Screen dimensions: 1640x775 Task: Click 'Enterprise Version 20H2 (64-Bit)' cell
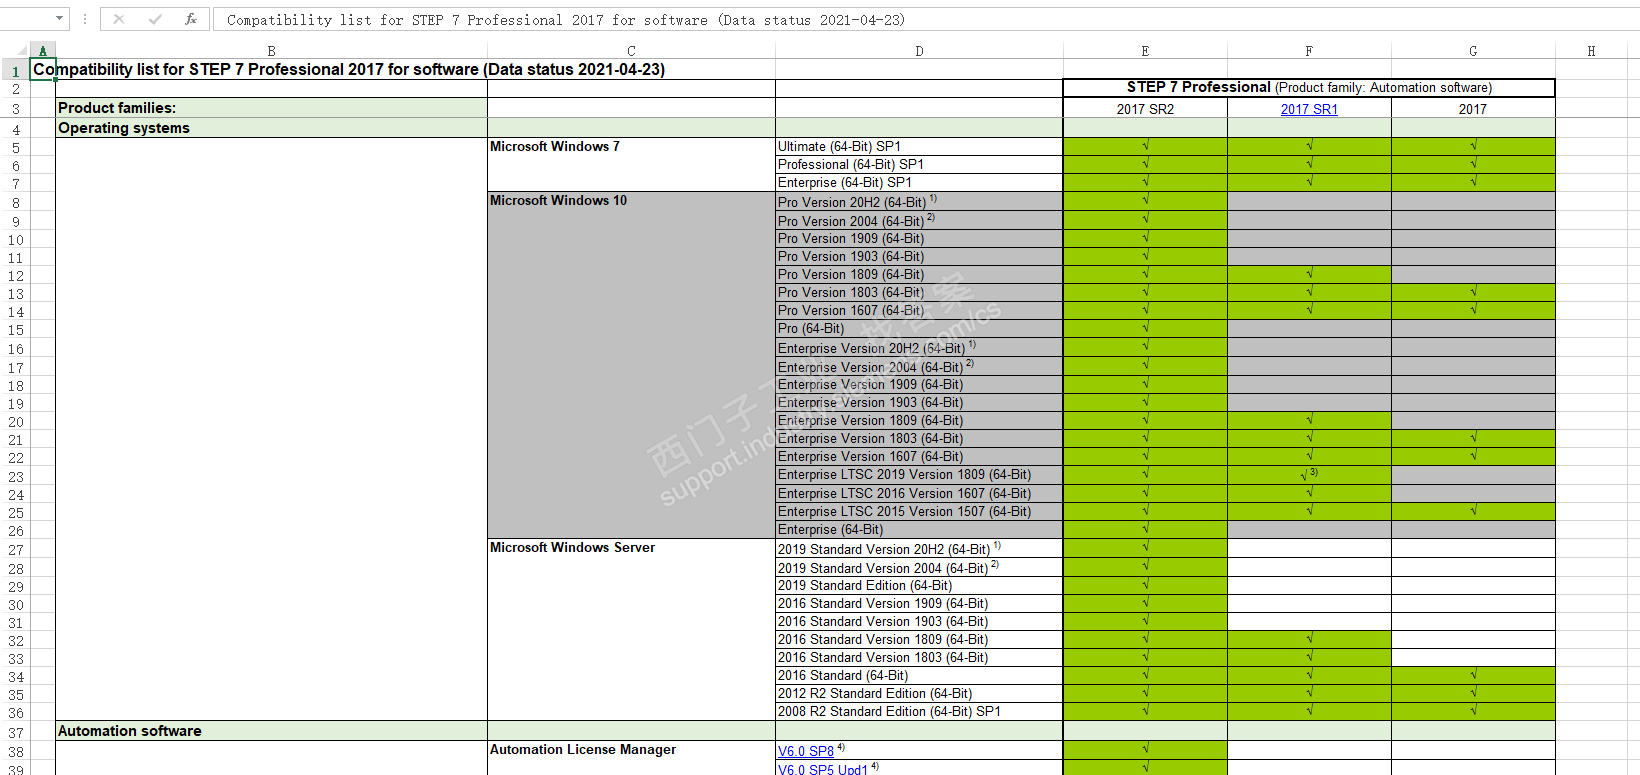coord(919,347)
